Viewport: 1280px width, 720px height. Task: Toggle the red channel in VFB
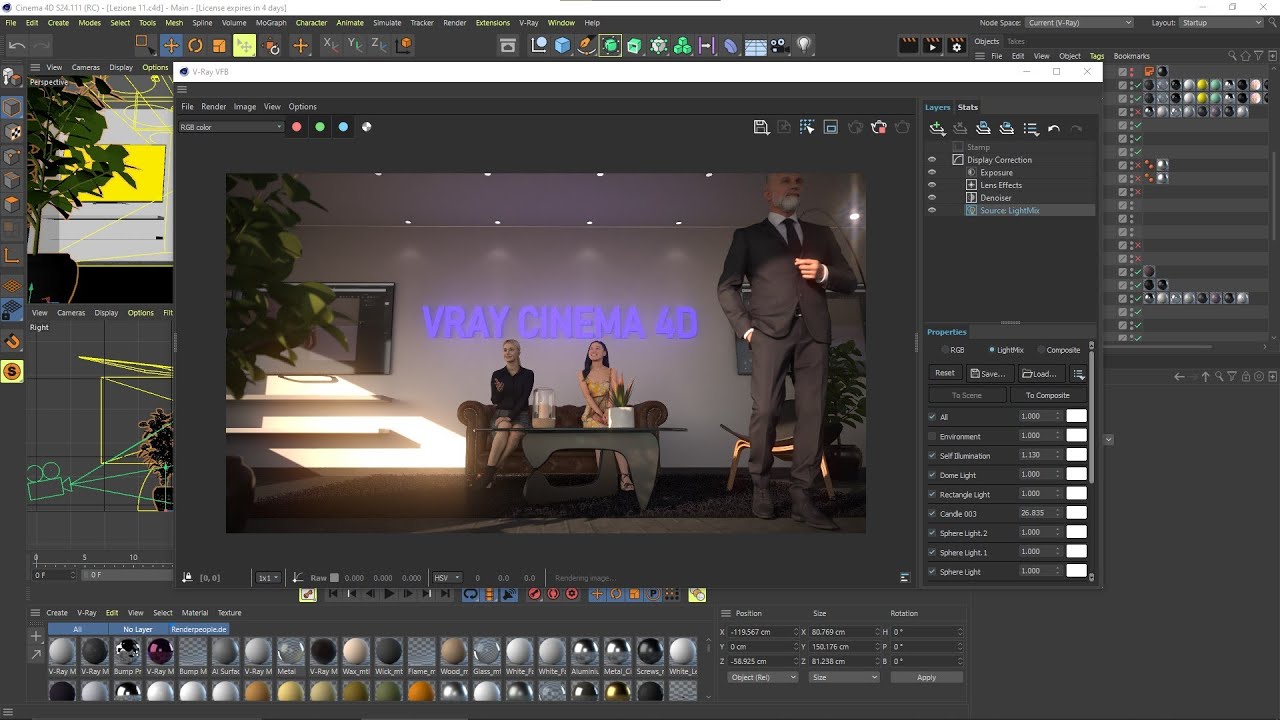point(296,127)
